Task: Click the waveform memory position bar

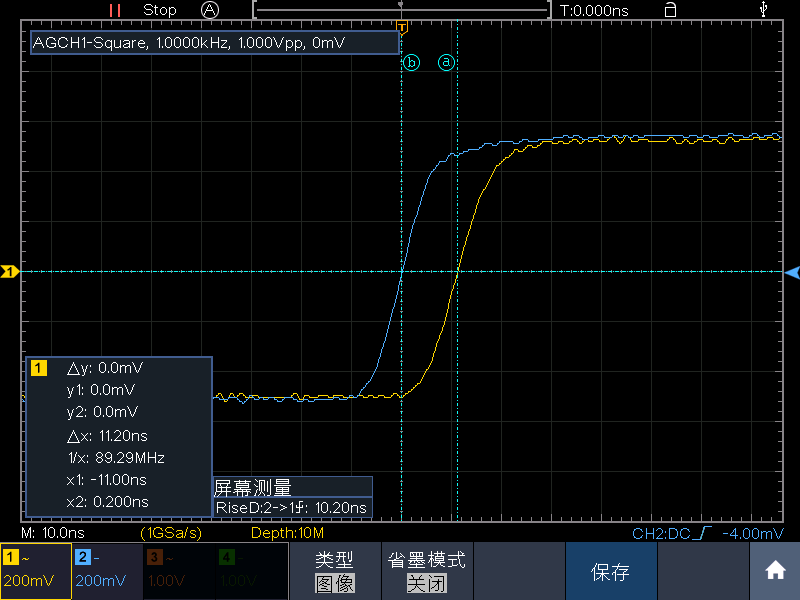Action: coord(402,10)
